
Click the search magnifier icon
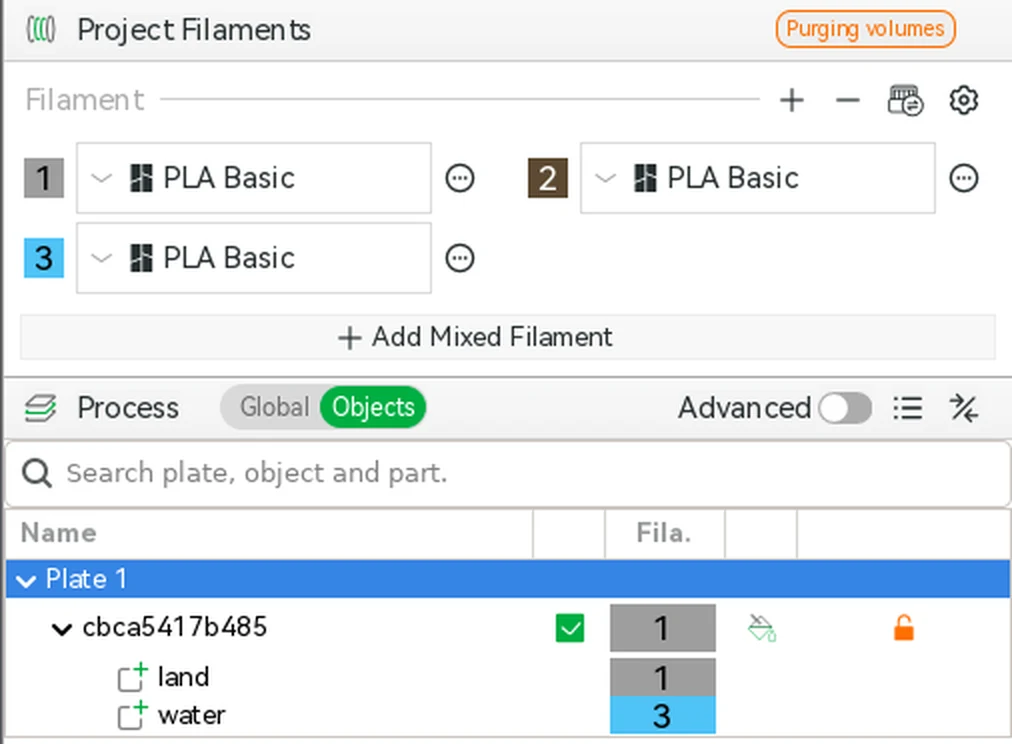[x=37, y=474]
